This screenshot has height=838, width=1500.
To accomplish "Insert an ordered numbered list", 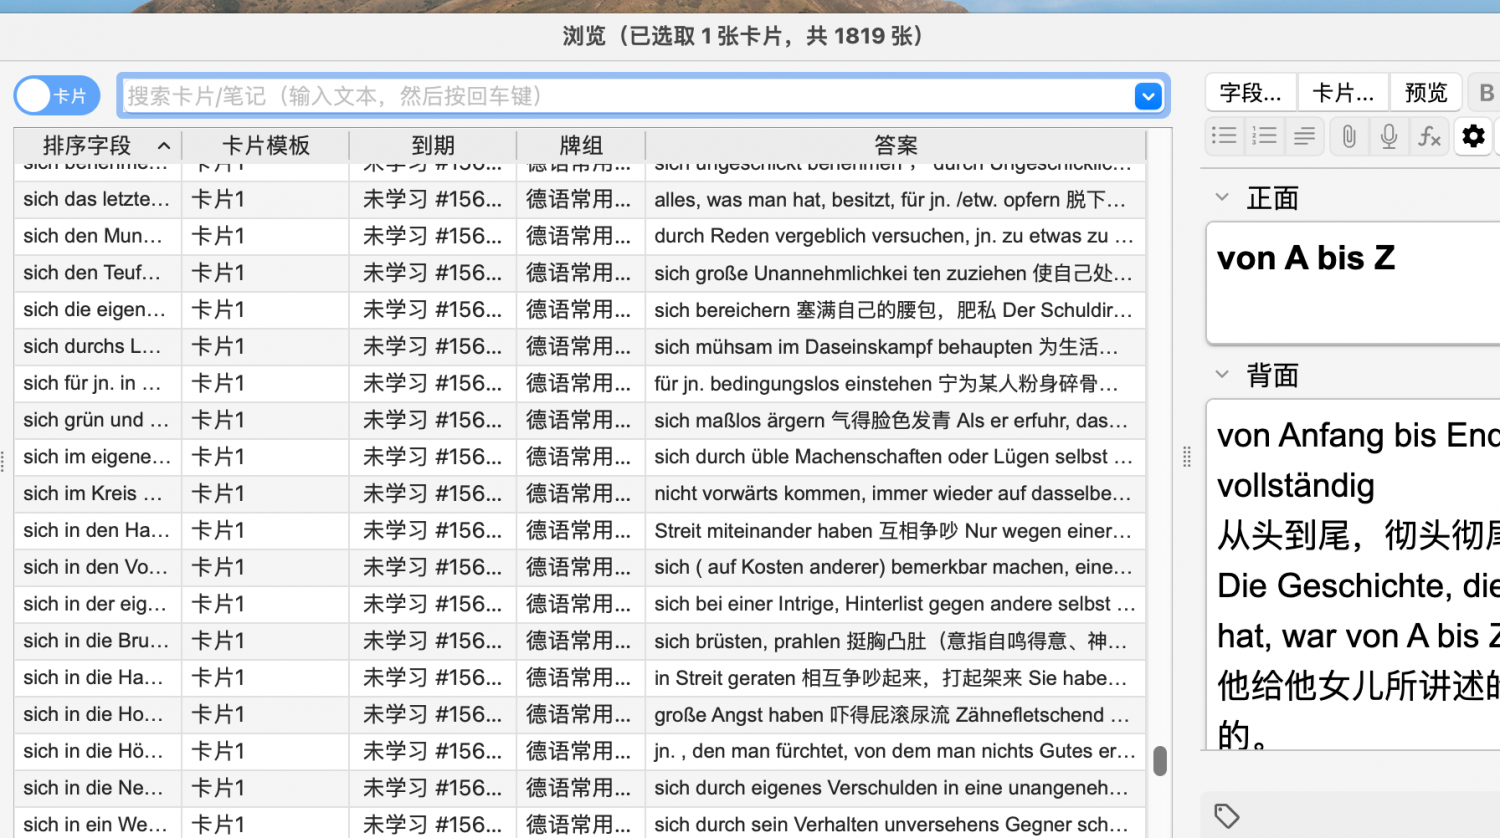I will [1264, 136].
